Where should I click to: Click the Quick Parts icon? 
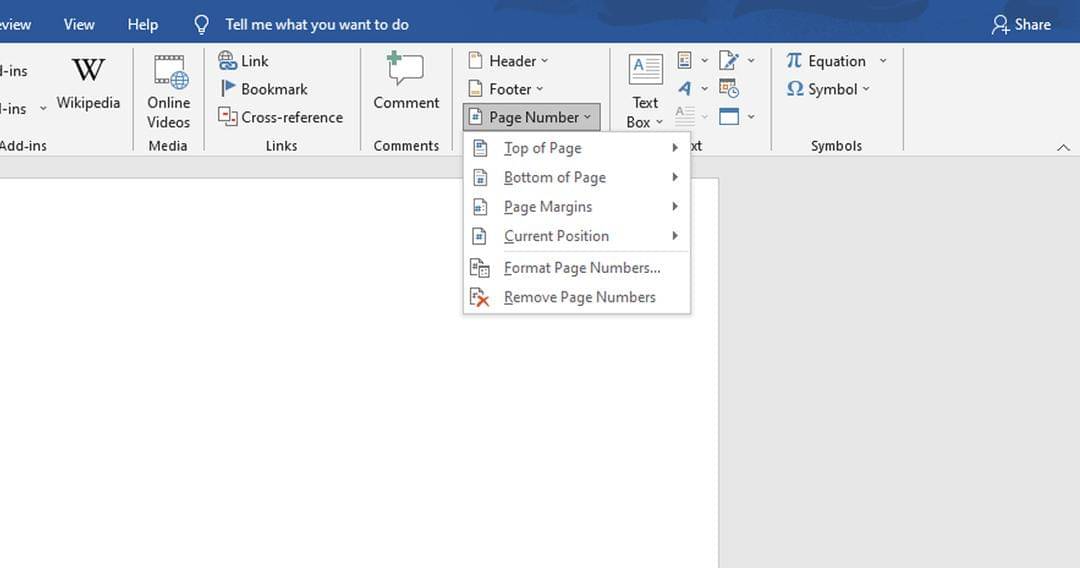pos(685,61)
